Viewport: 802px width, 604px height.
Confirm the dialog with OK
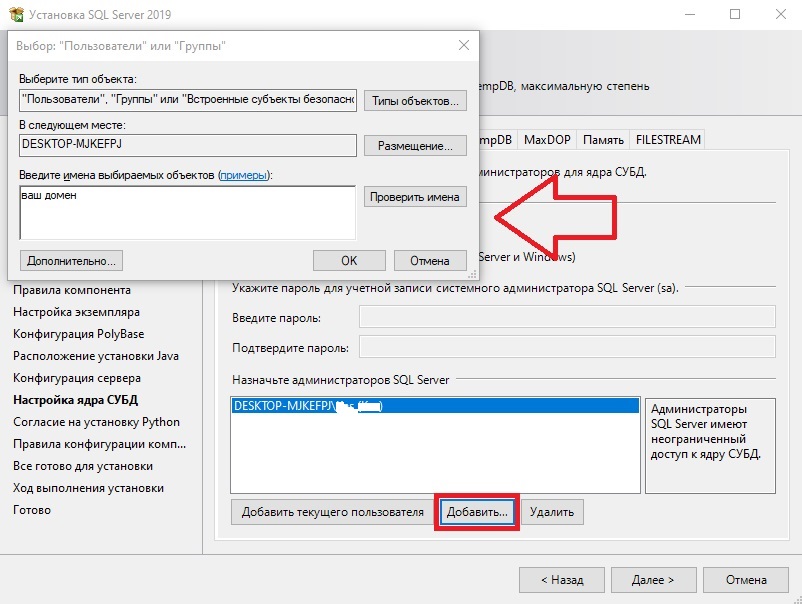[349, 261]
